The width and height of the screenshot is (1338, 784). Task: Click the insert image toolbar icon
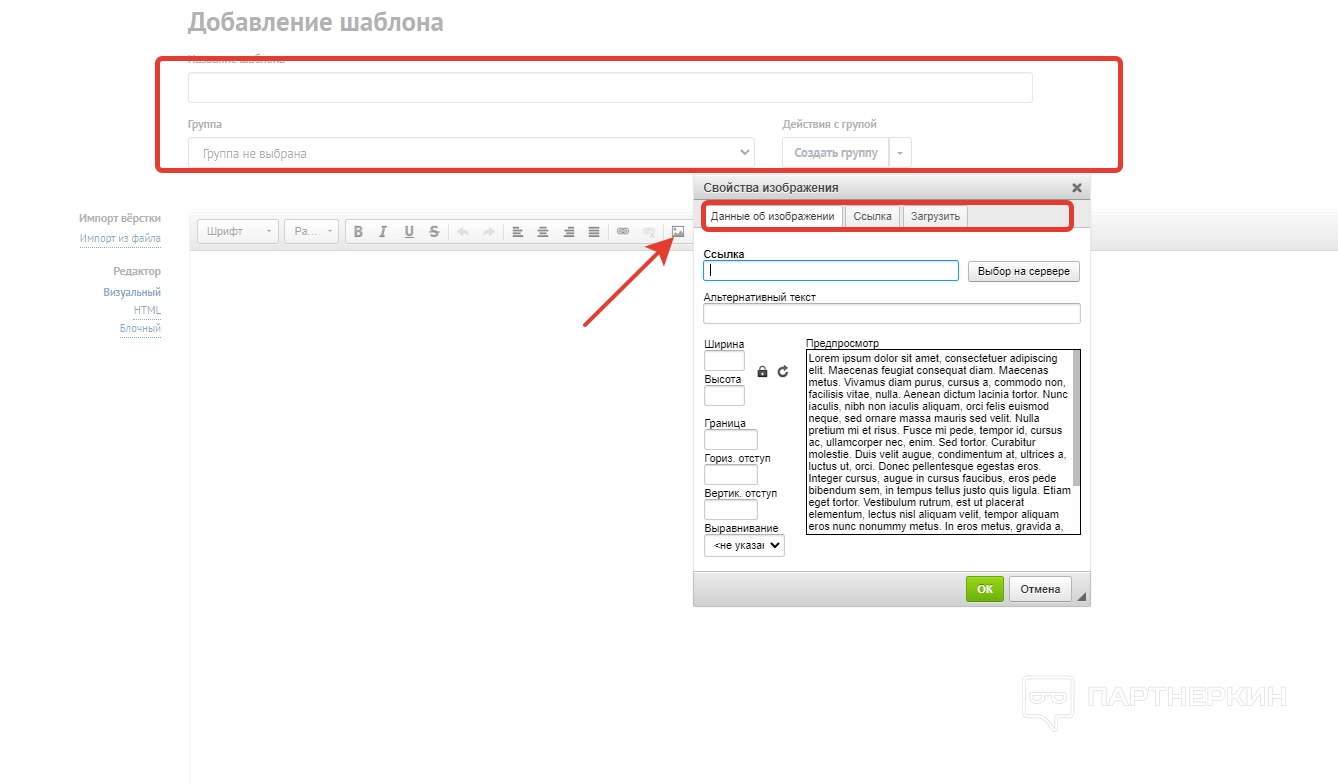[678, 232]
